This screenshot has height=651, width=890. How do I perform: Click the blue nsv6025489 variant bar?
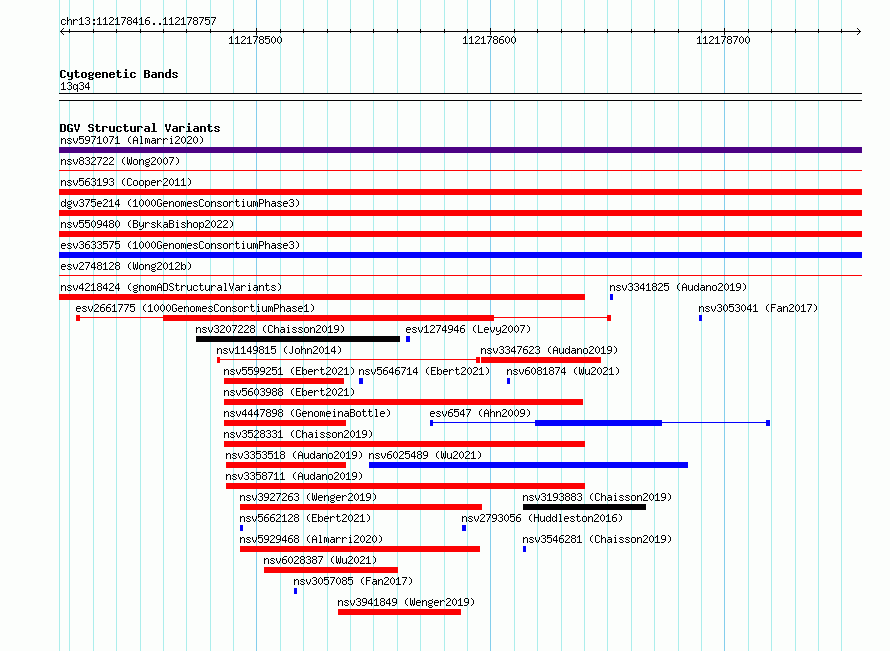pos(528,465)
